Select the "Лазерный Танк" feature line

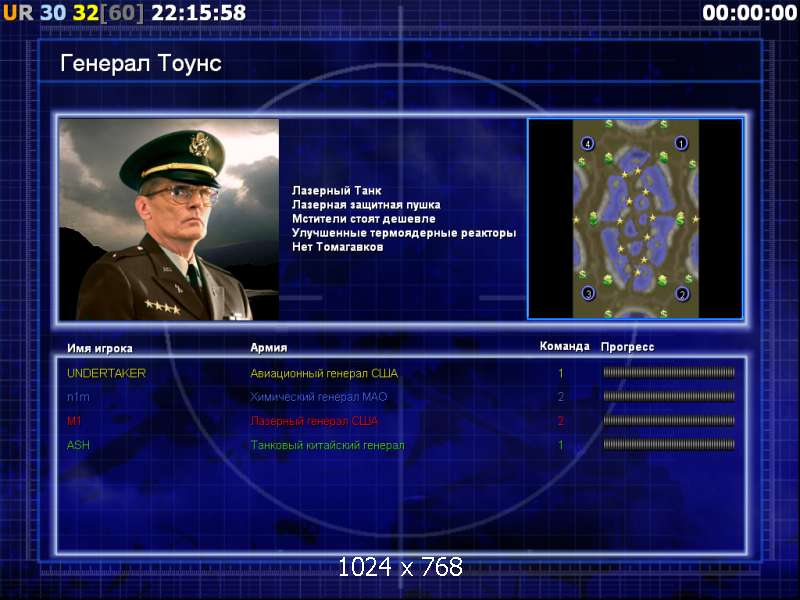tap(337, 190)
